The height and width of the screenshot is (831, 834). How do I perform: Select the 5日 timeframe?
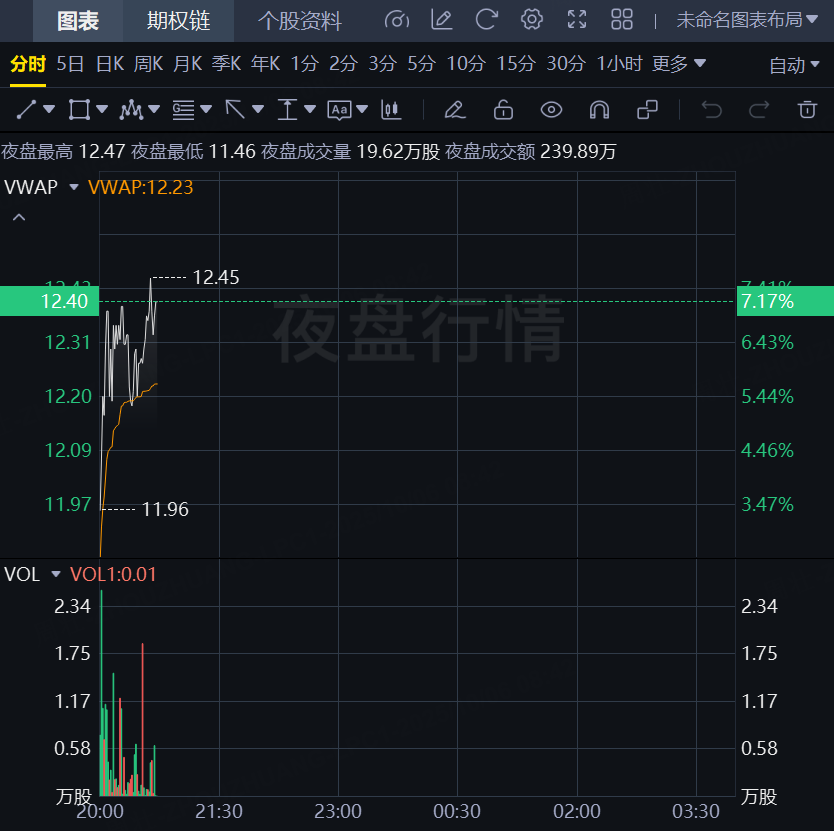[70, 64]
